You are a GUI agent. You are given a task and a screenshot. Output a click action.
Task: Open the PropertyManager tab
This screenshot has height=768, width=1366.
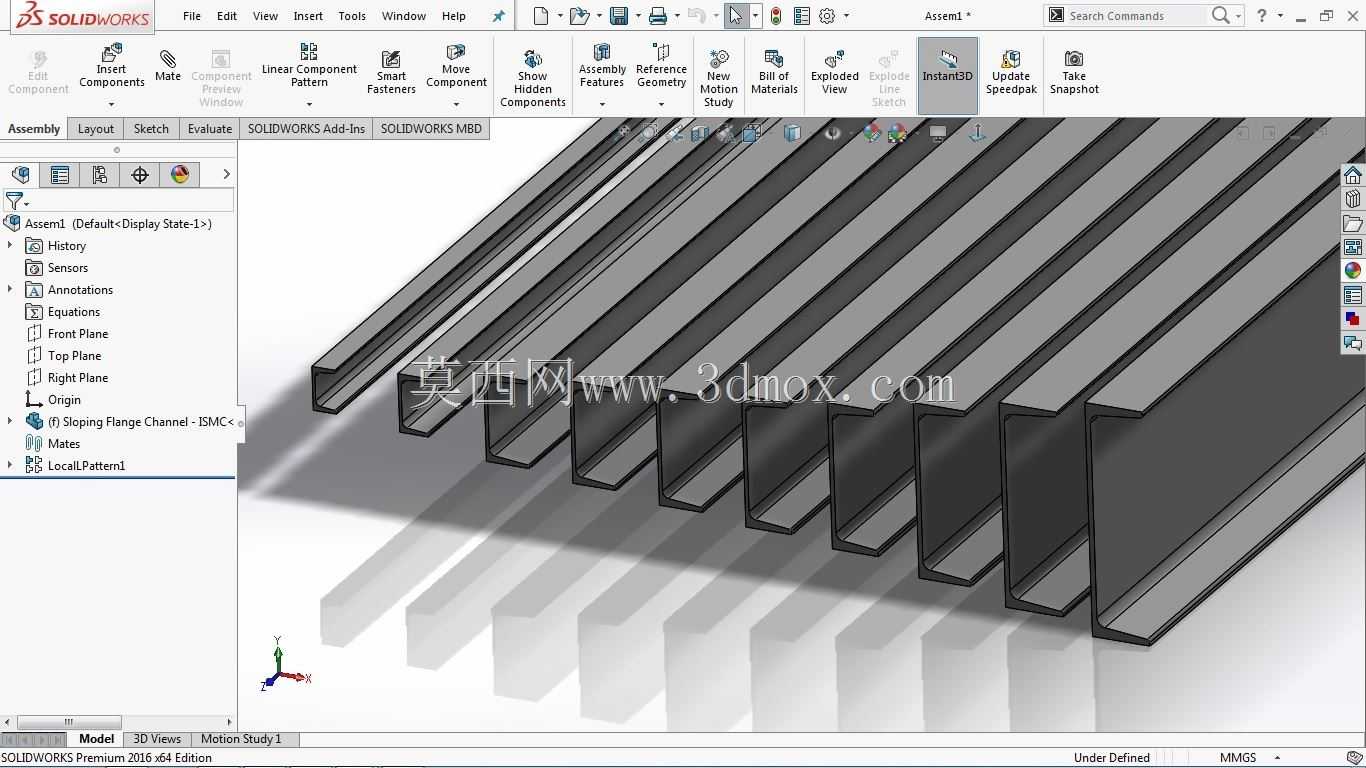pos(60,175)
